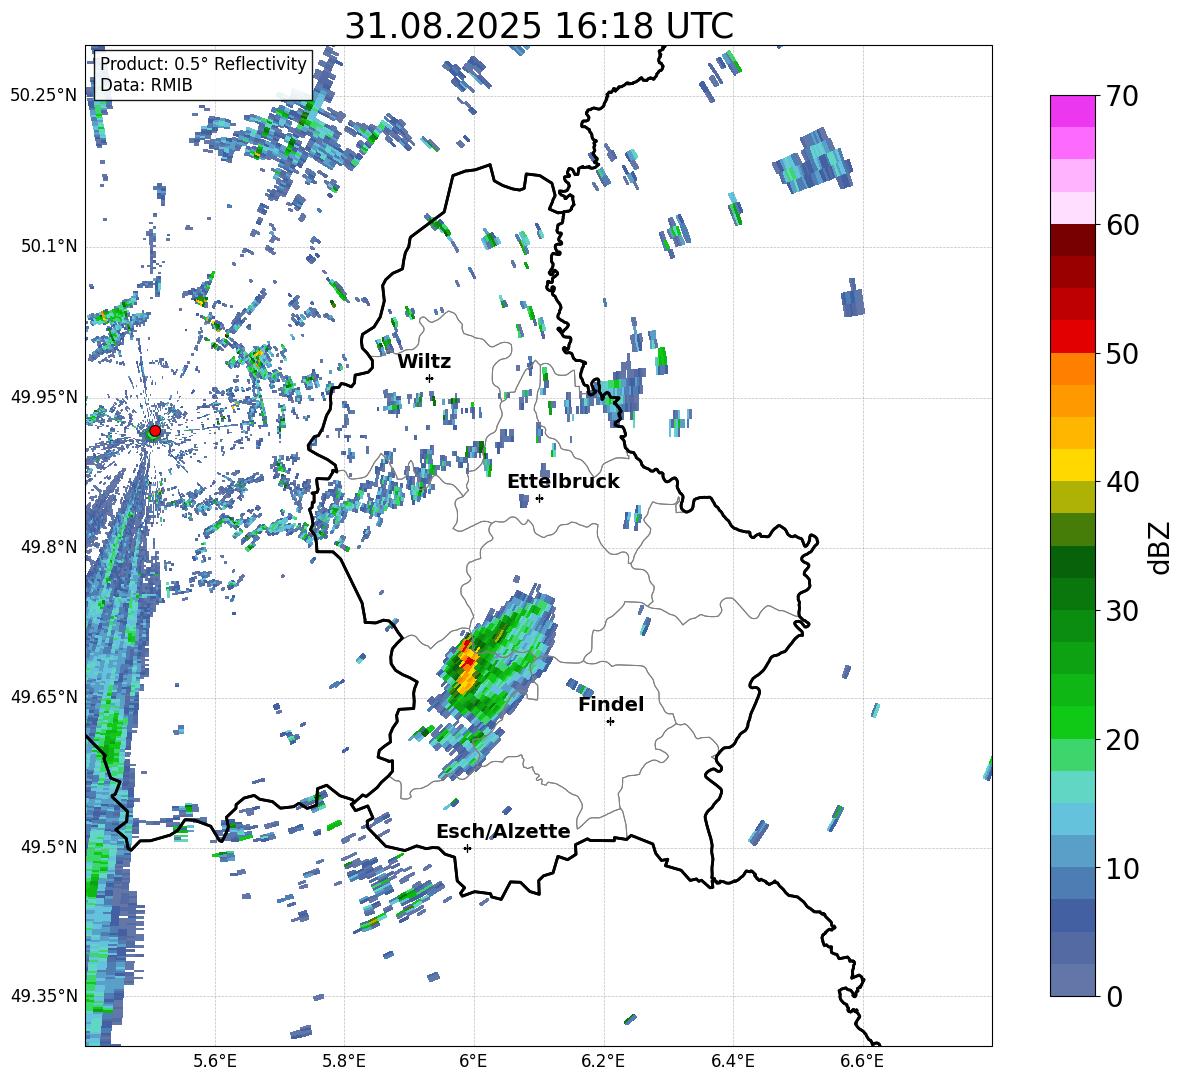The width and height of the screenshot is (1184, 1081).
Task: Click the Ettelbruck city label
Action: [563, 482]
